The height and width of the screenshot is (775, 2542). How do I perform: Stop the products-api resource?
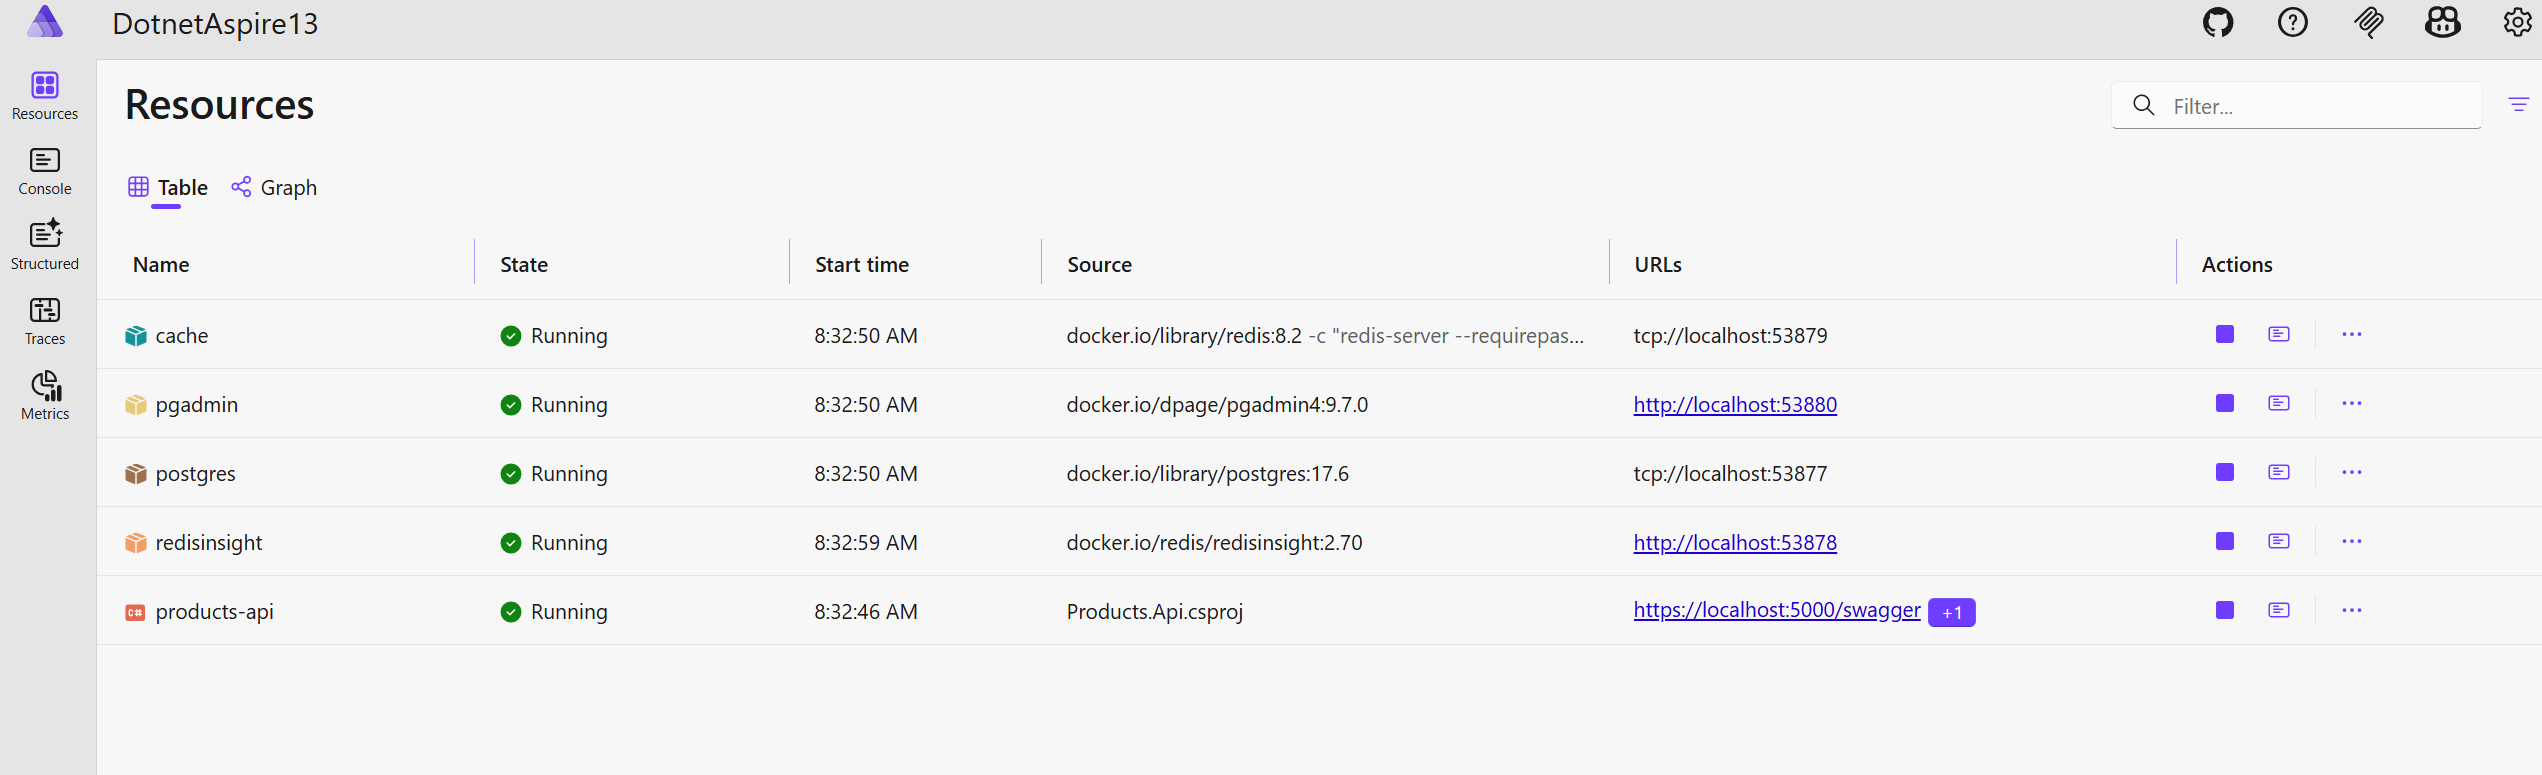coord(2224,610)
